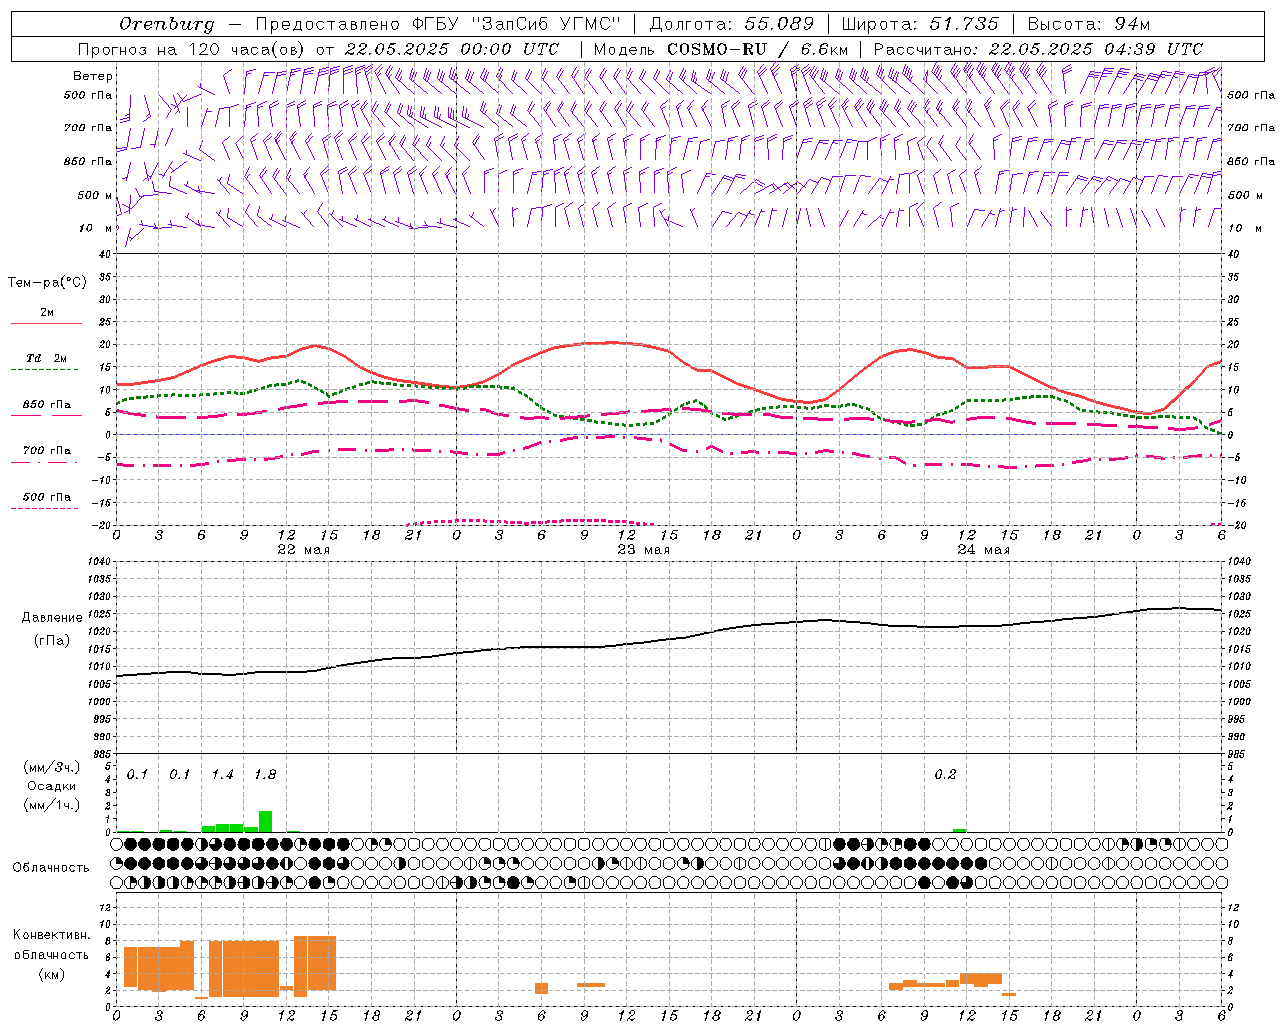Click the "(мм/3ч.)" precipitation unit label

point(50,767)
